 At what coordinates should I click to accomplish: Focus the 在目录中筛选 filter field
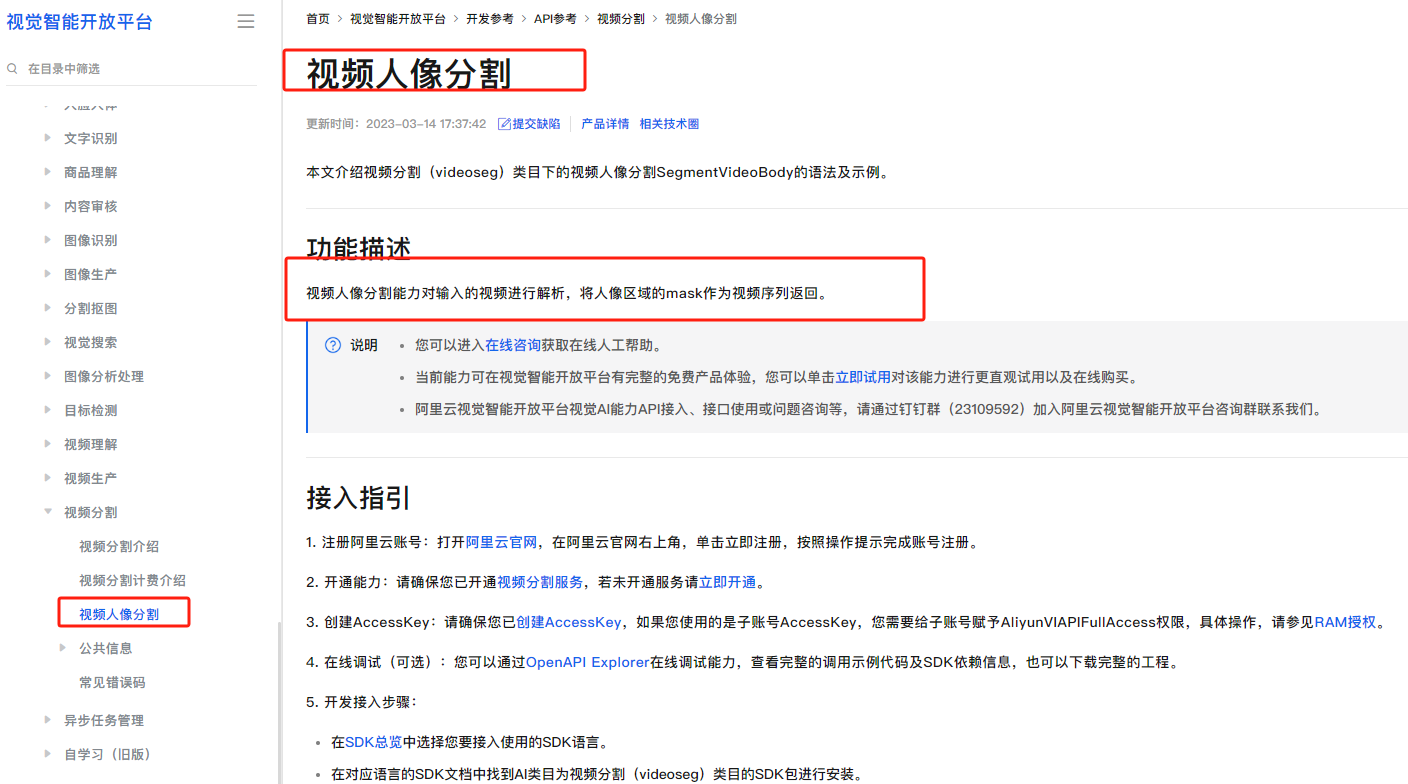coord(131,69)
